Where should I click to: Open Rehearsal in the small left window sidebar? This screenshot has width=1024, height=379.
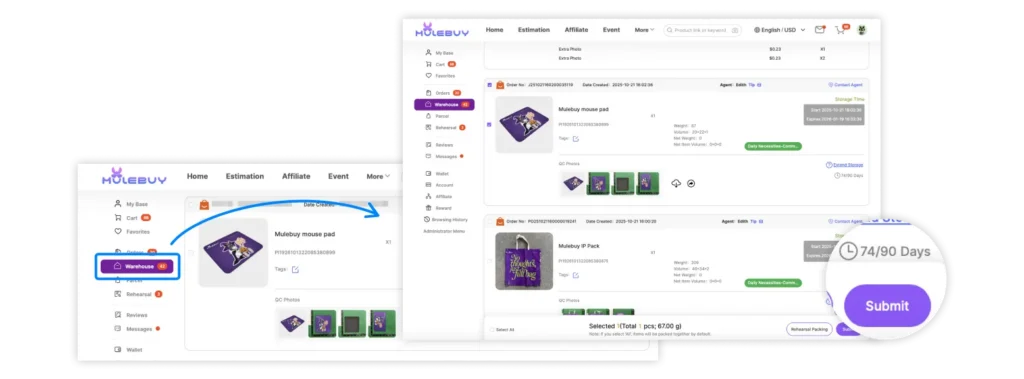138,294
